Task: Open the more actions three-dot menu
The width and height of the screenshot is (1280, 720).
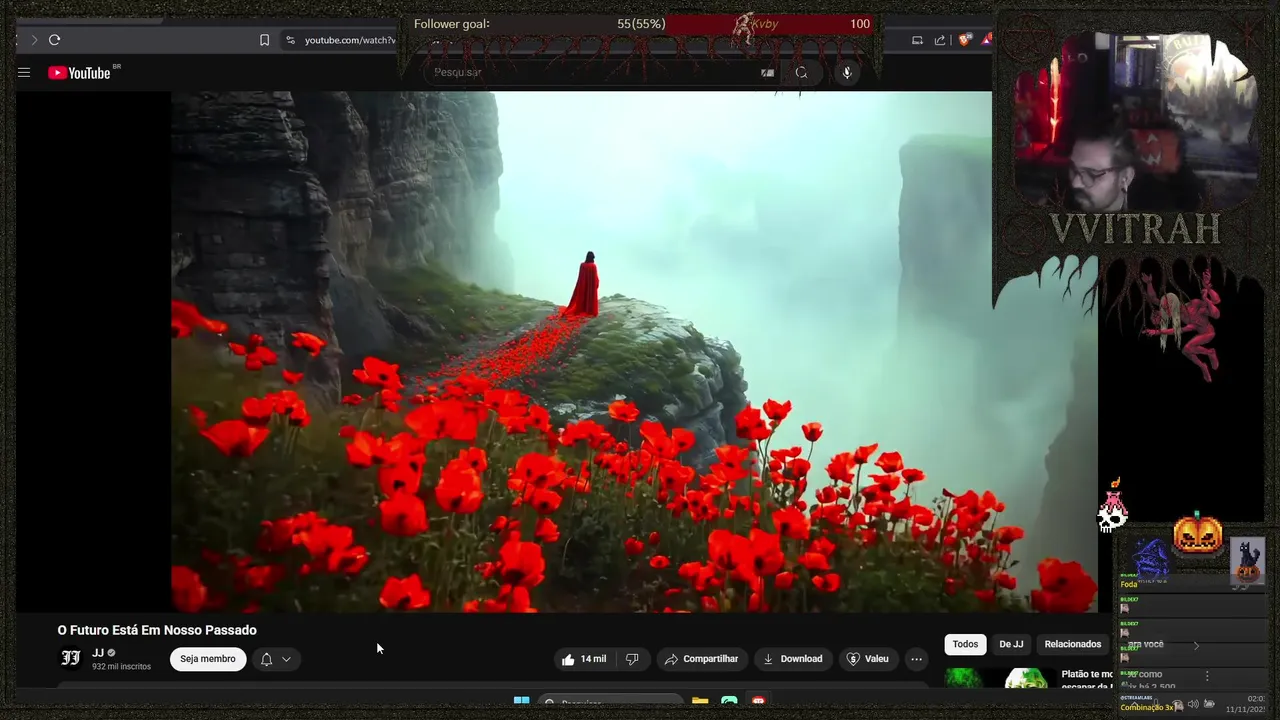Action: click(x=916, y=659)
